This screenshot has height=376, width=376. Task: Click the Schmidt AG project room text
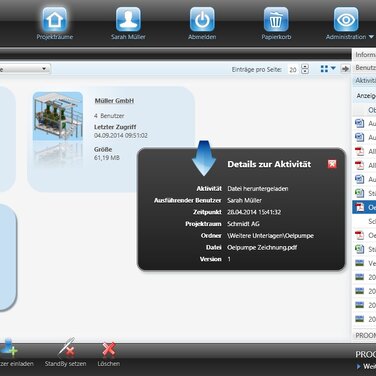coord(243,224)
